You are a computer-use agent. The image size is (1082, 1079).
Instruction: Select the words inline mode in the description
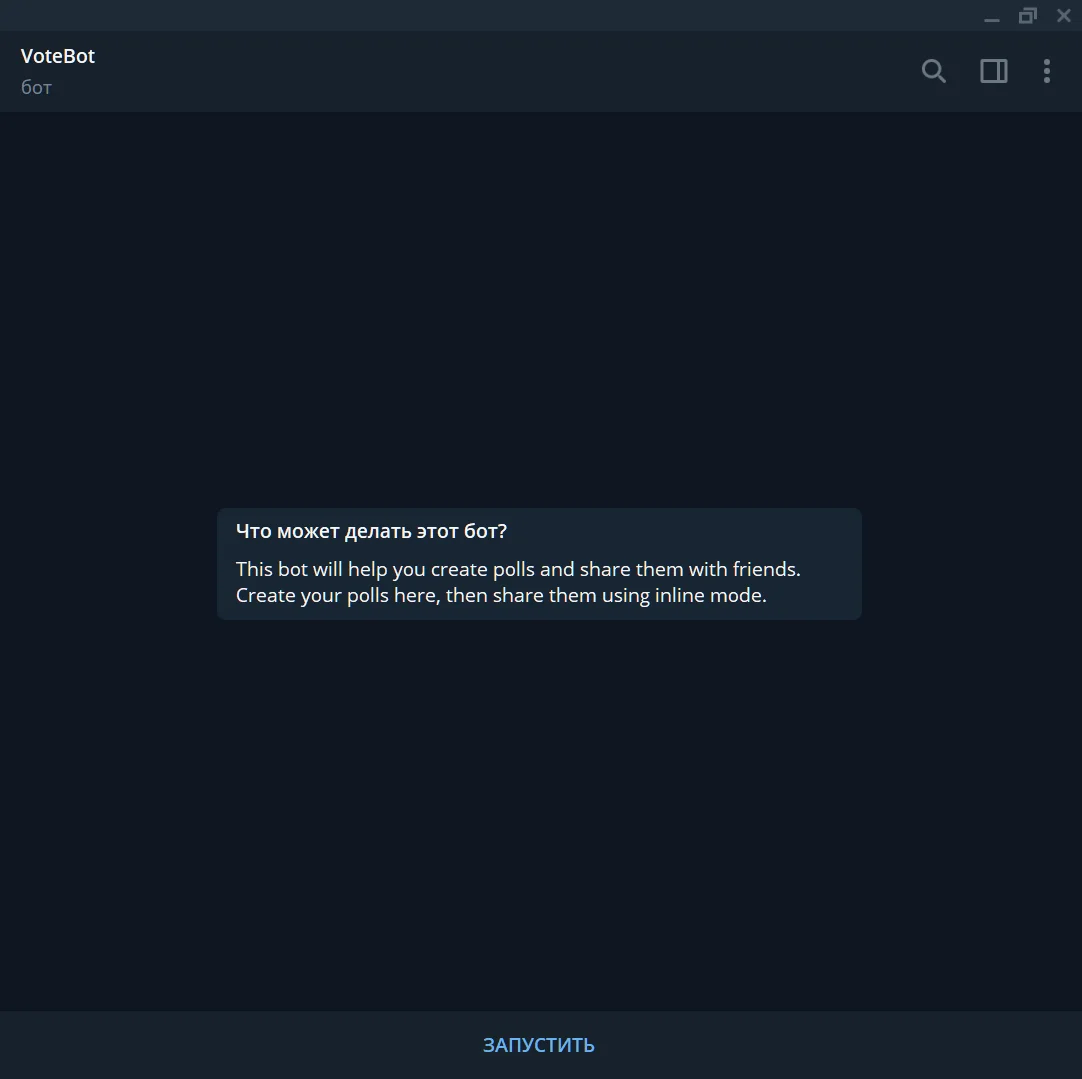pos(711,595)
